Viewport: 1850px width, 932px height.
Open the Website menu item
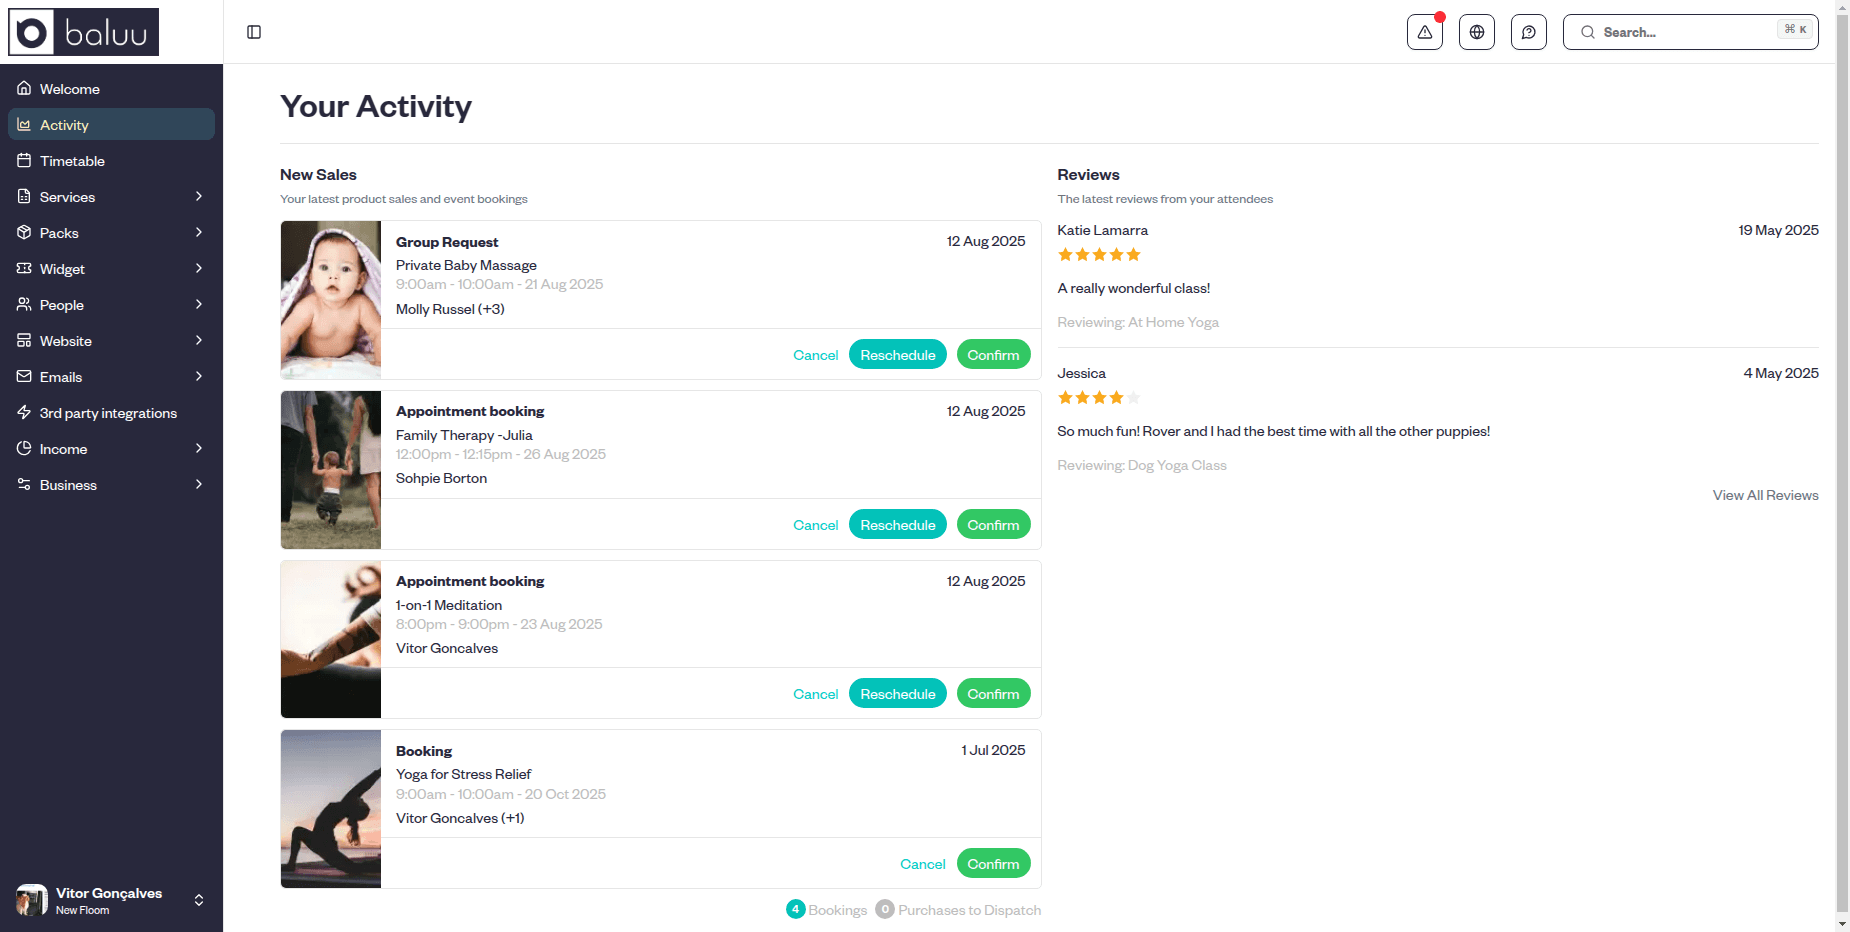(x=66, y=340)
